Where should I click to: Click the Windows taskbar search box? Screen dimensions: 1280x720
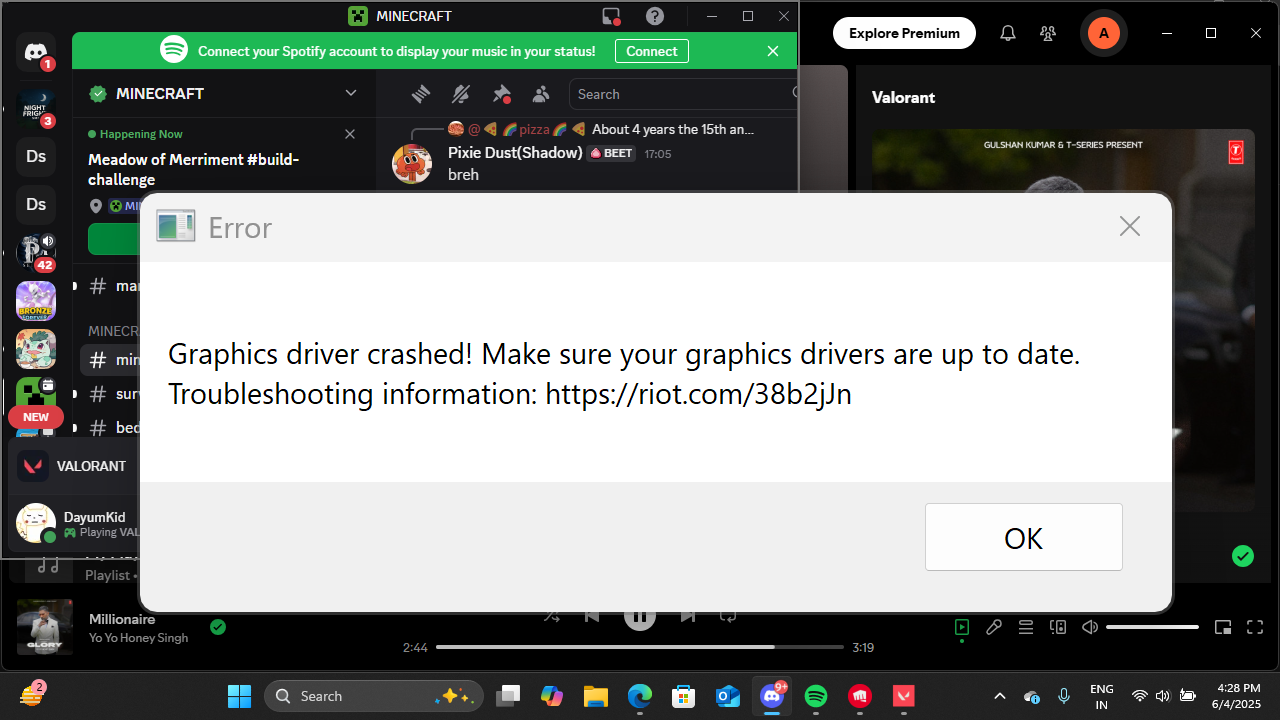374,696
